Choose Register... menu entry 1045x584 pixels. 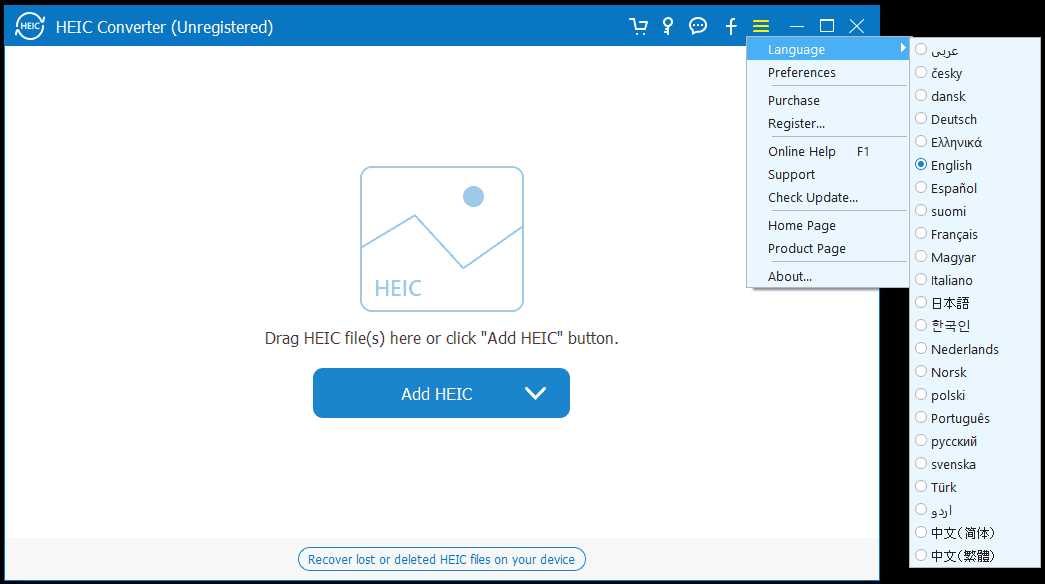point(828,123)
